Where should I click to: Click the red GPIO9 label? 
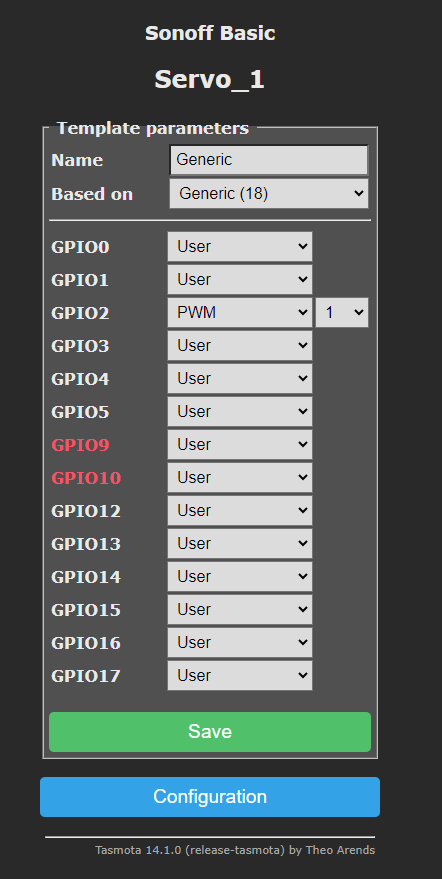coord(80,445)
